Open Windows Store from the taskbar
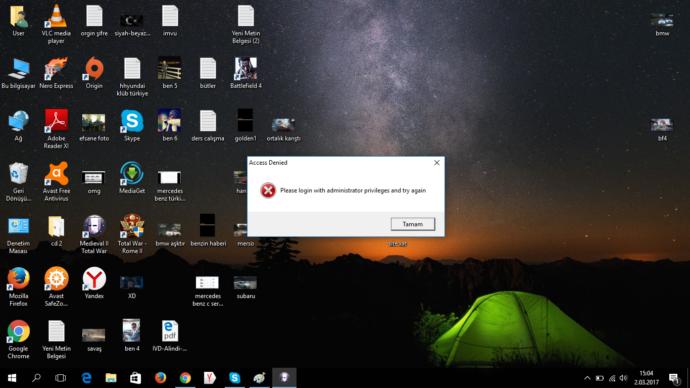 coord(136,378)
